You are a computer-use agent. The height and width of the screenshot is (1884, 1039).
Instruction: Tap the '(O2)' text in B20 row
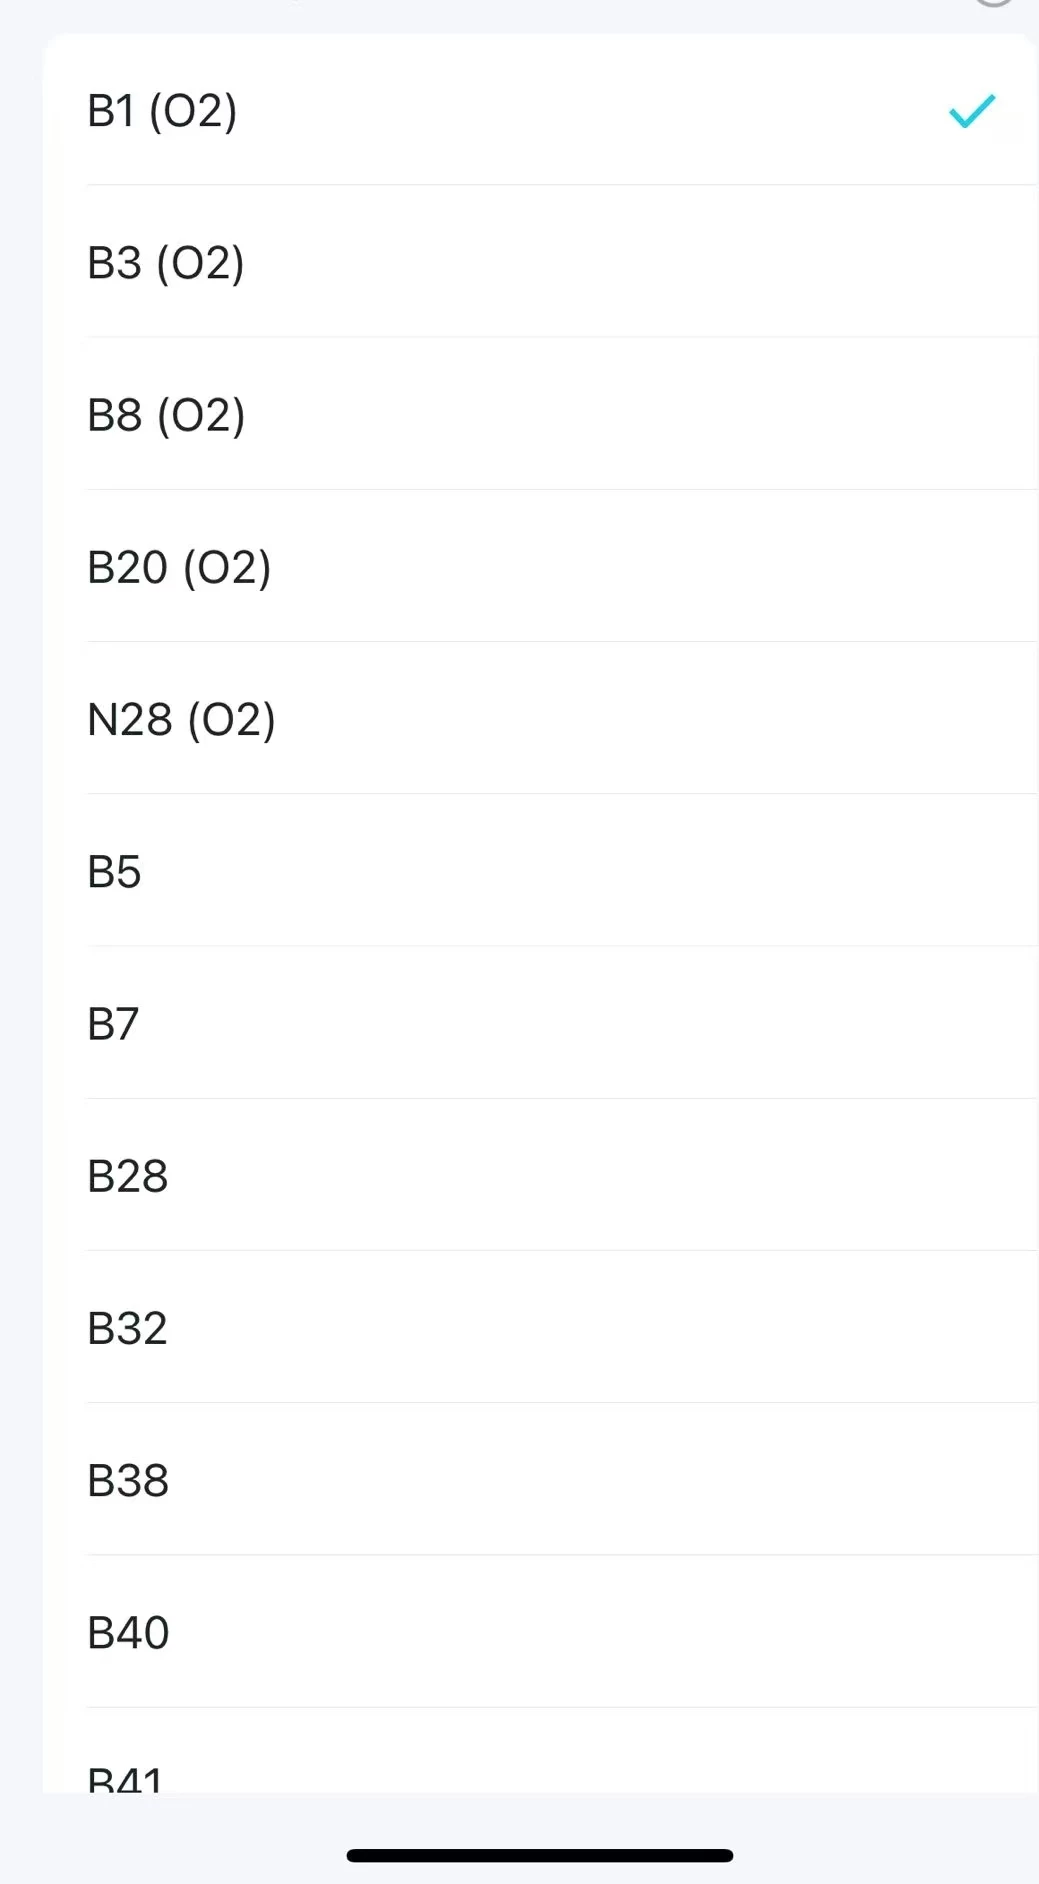coord(227,568)
